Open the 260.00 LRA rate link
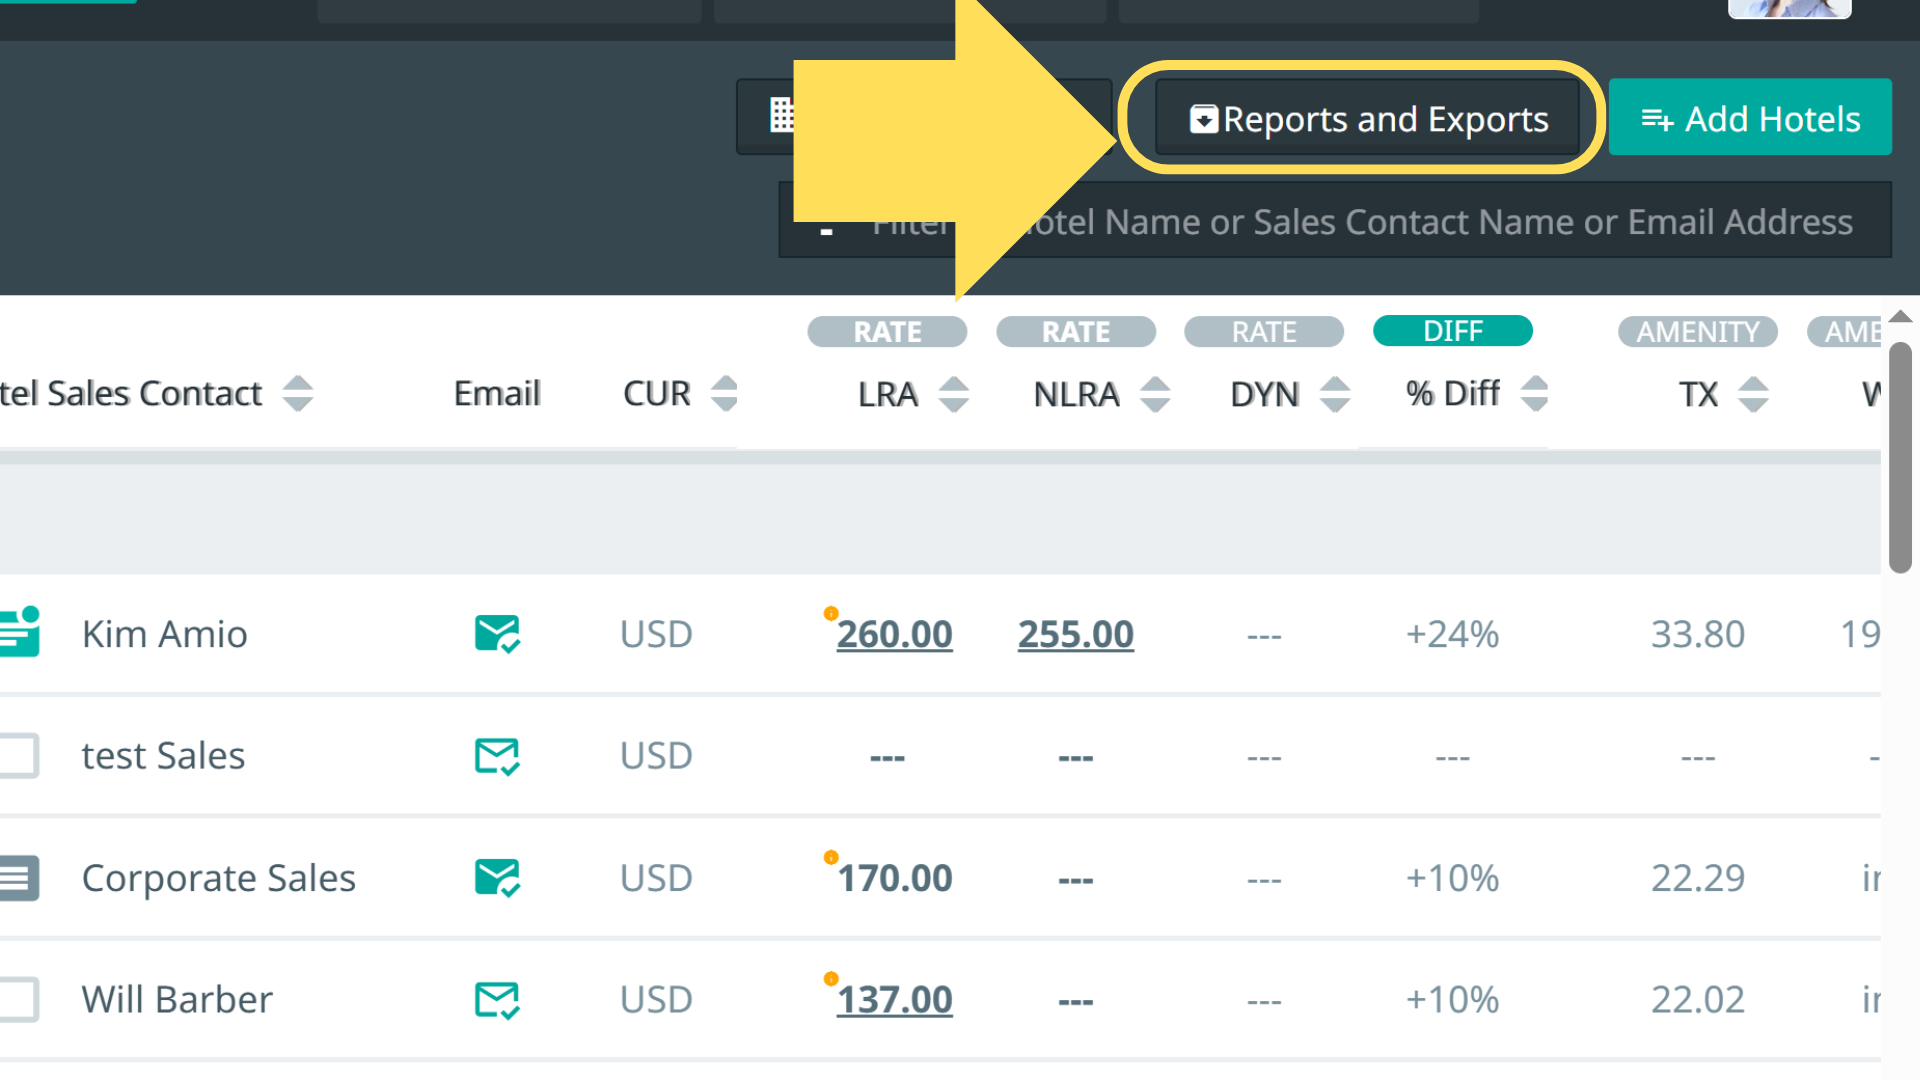Screen dimensions: 1920x1080 894,635
